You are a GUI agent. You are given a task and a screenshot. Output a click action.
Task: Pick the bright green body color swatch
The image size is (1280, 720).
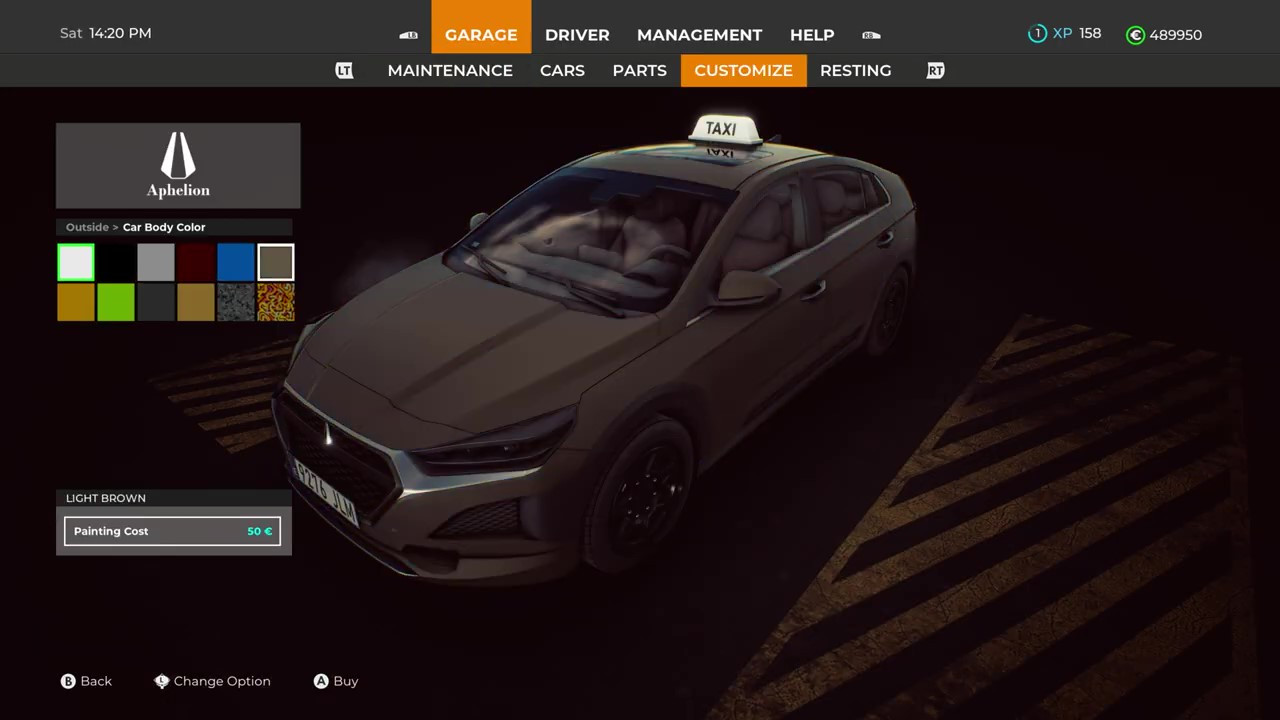[116, 303]
